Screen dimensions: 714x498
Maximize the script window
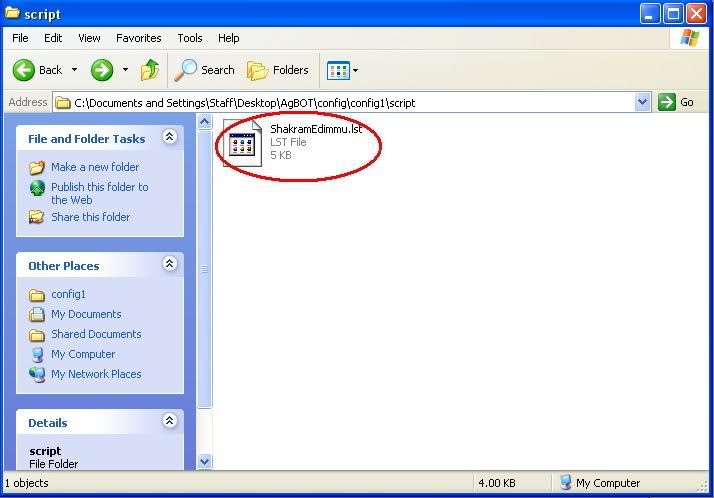[673, 14]
